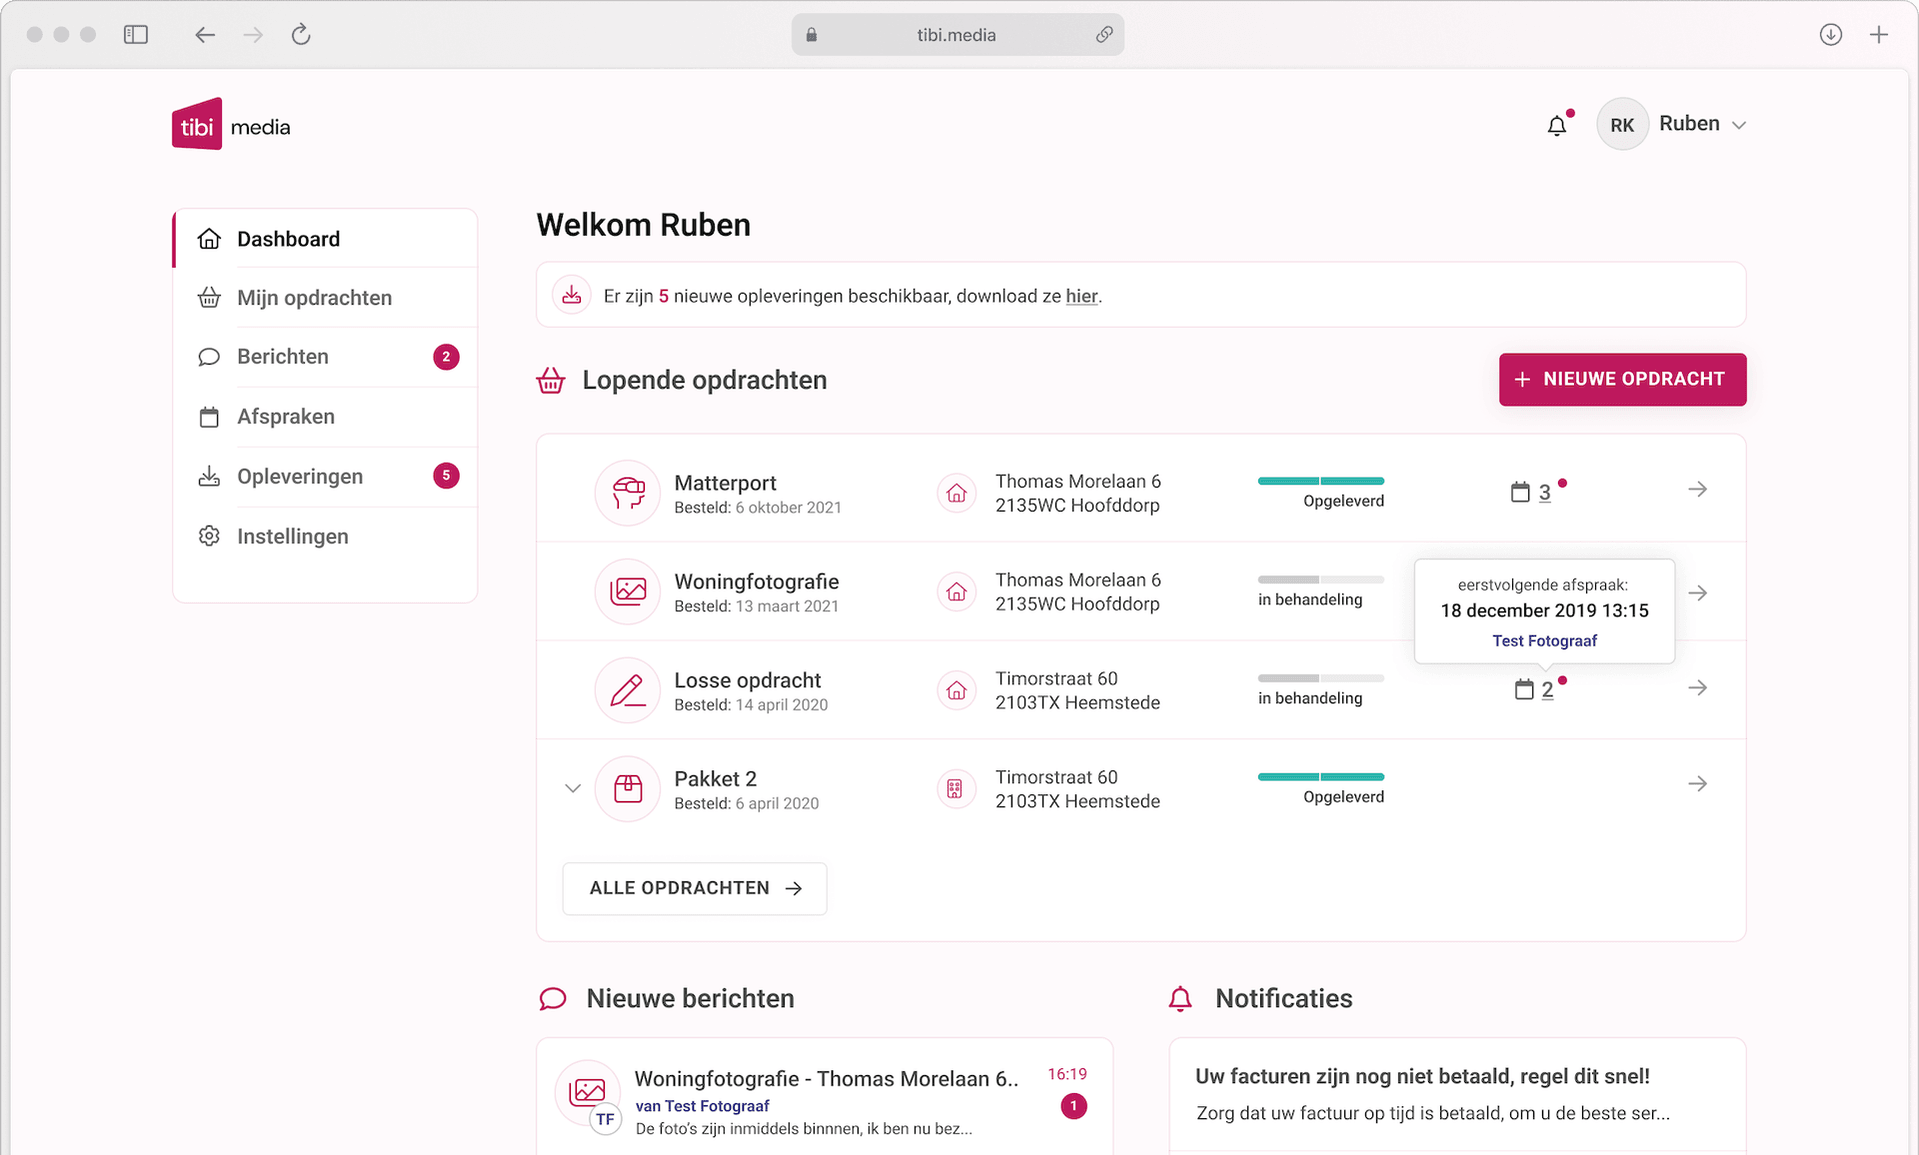This screenshot has width=1919, height=1155.
Task: Click Matterport appointments calendar count 3
Action: tap(1536, 491)
